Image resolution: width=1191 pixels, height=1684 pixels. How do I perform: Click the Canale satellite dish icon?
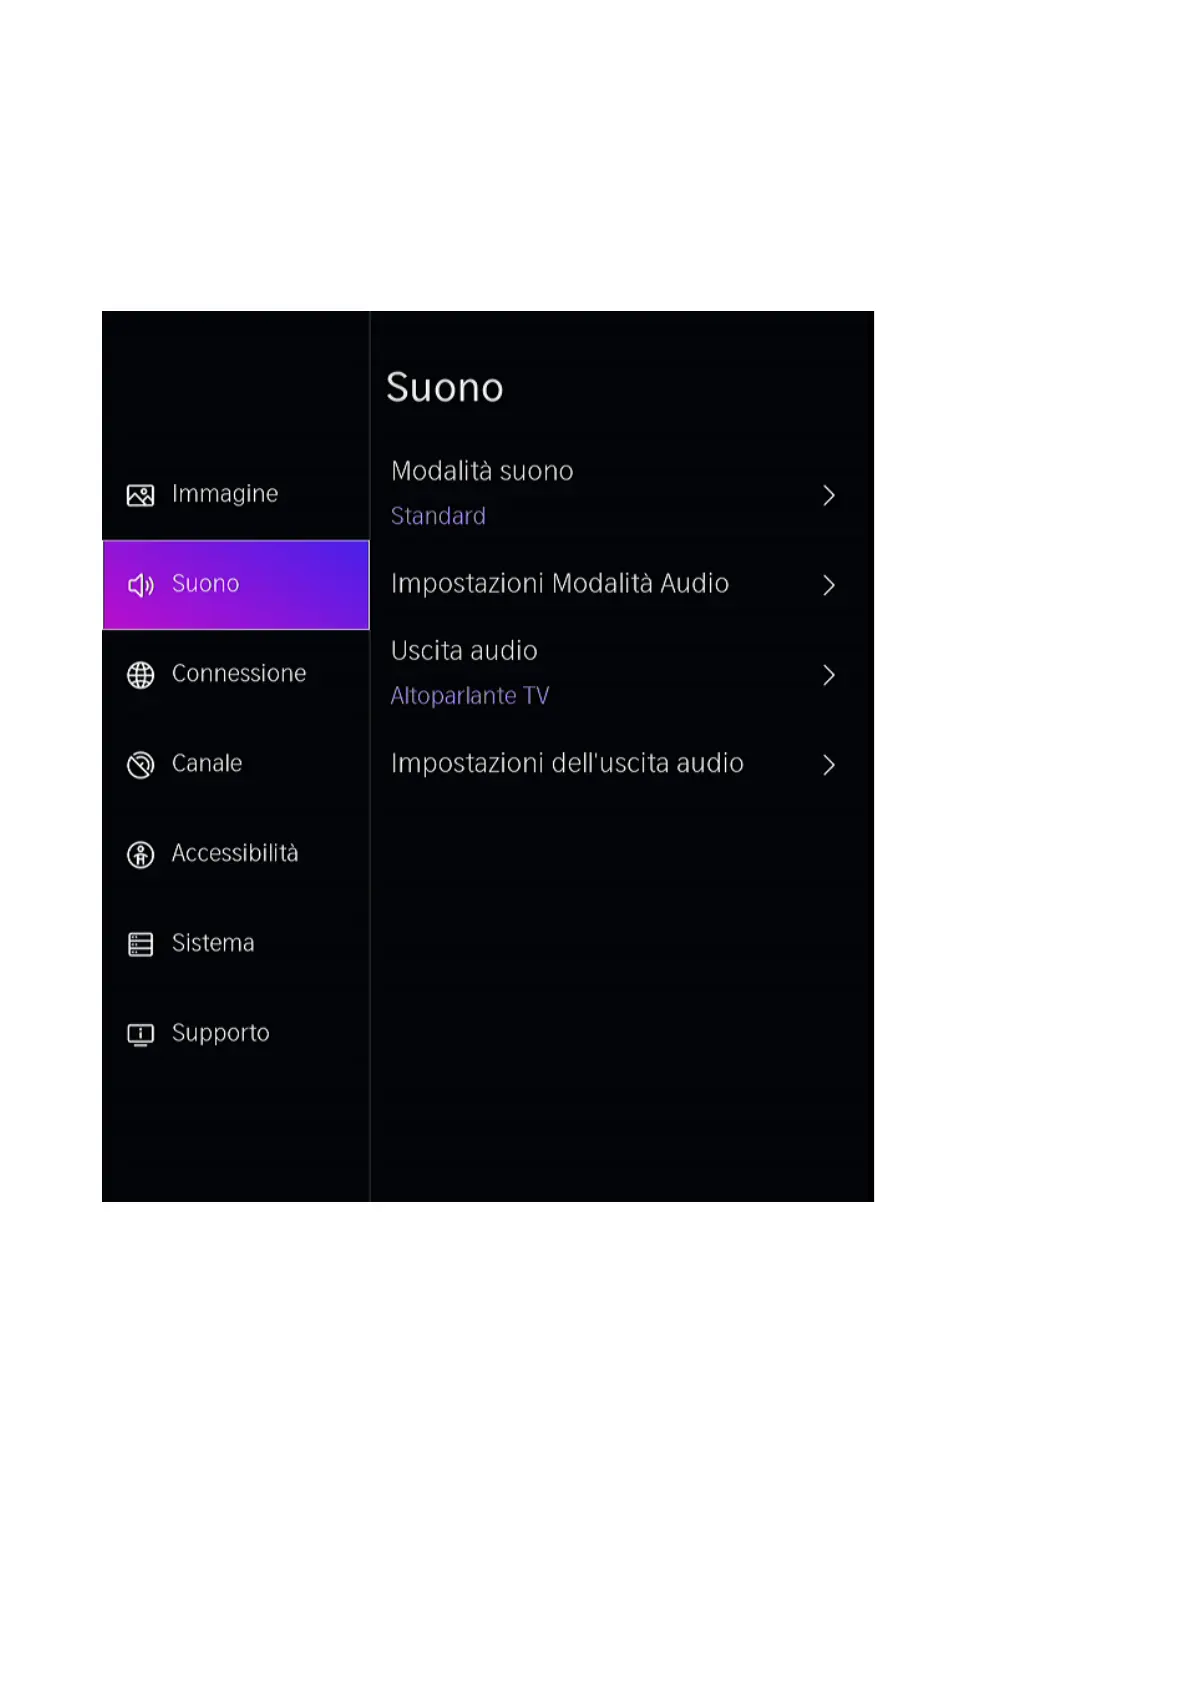coord(140,765)
